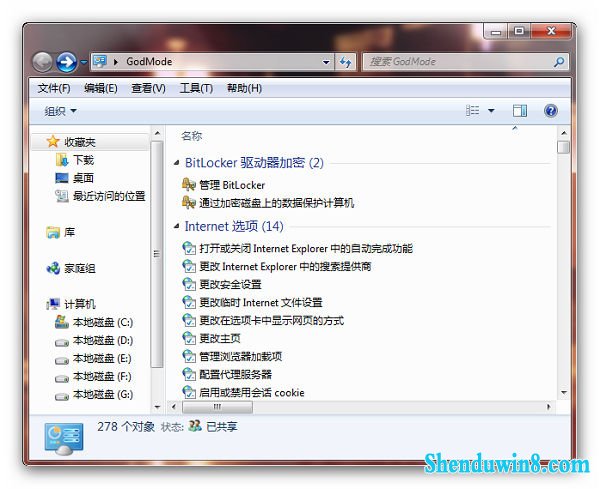Open the 编辑(E) menu
The image size is (600, 489).
tap(101, 88)
